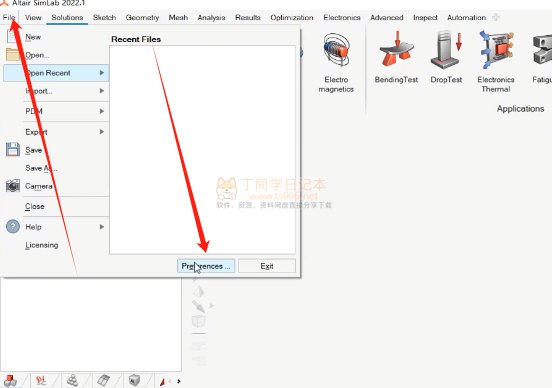Screen dimensions: 552x388
Task: Select the PDM menu entry
Action: pos(34,111)
